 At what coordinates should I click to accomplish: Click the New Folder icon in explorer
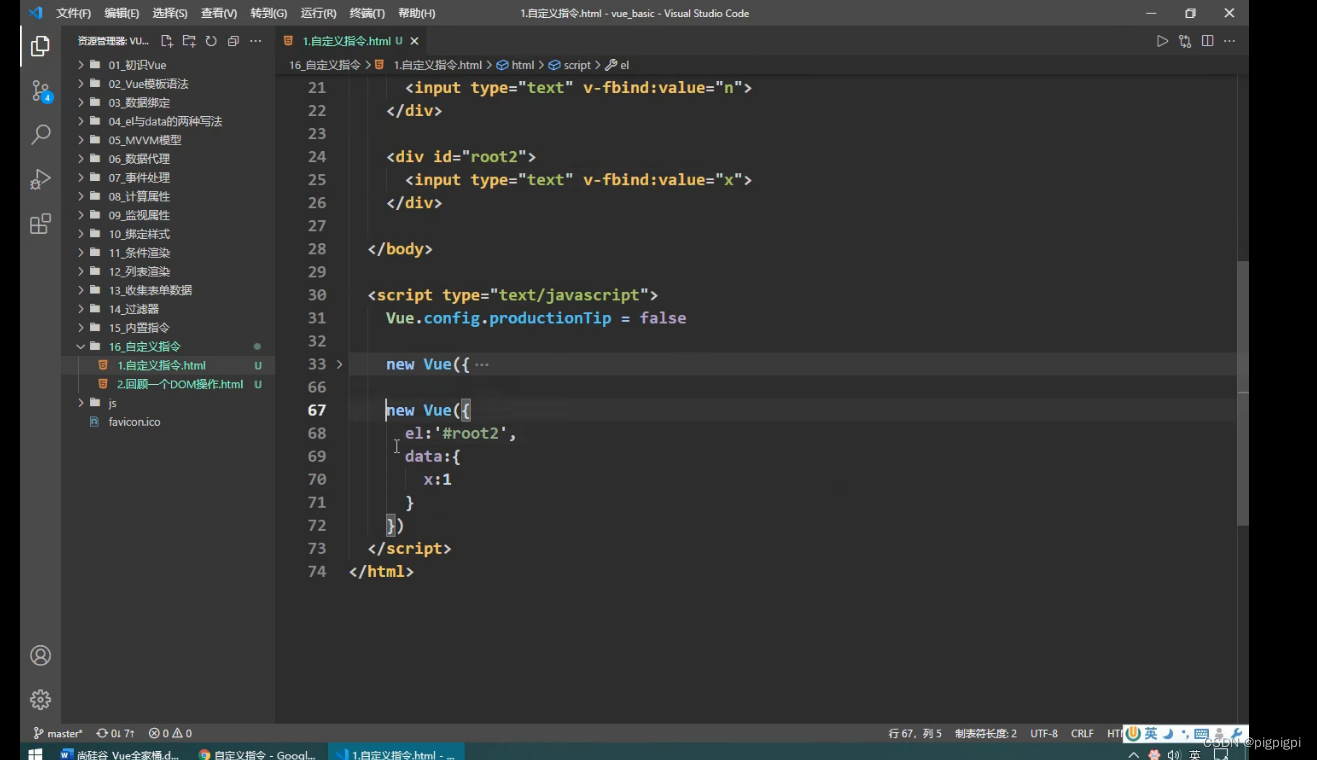pos(189,41)
